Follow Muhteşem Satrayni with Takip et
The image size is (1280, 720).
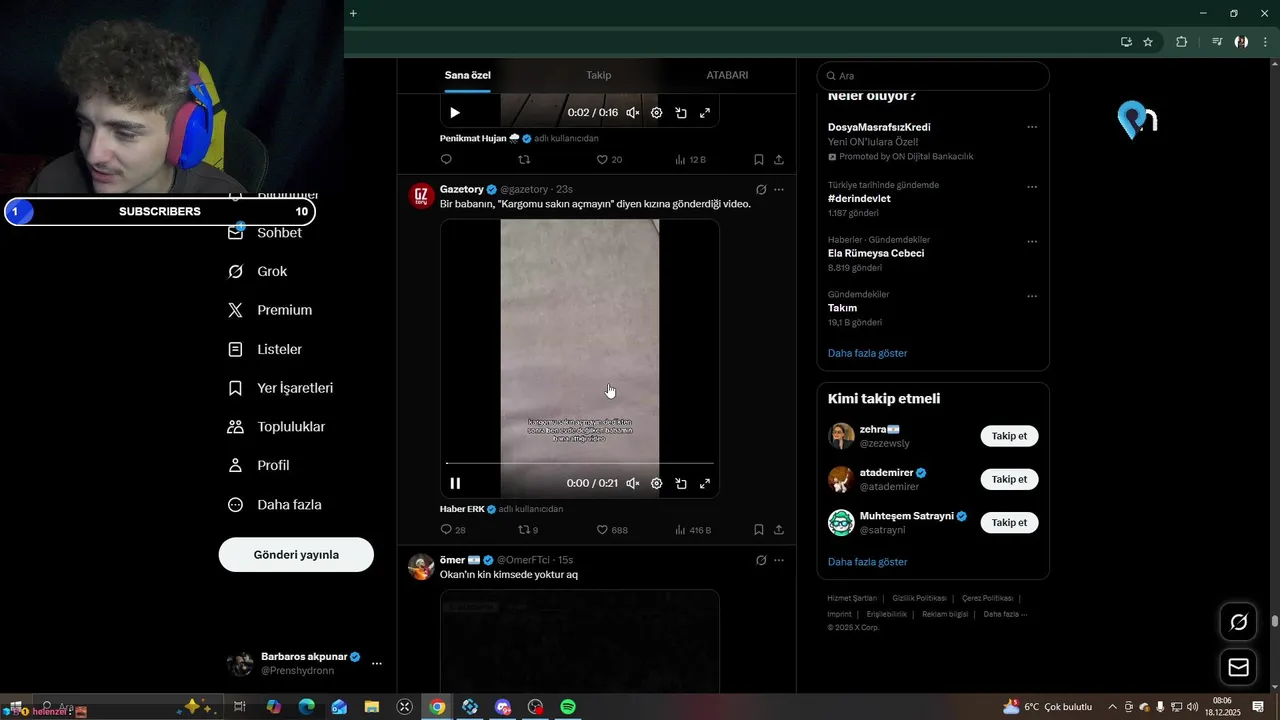coord(1009,522)
